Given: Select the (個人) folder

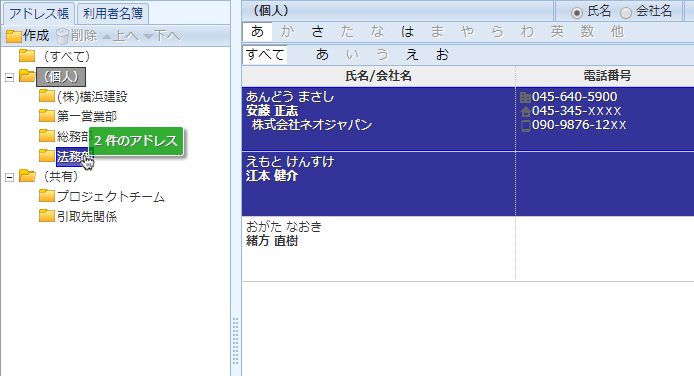Looking at the screenshot, I should point(61,77).
